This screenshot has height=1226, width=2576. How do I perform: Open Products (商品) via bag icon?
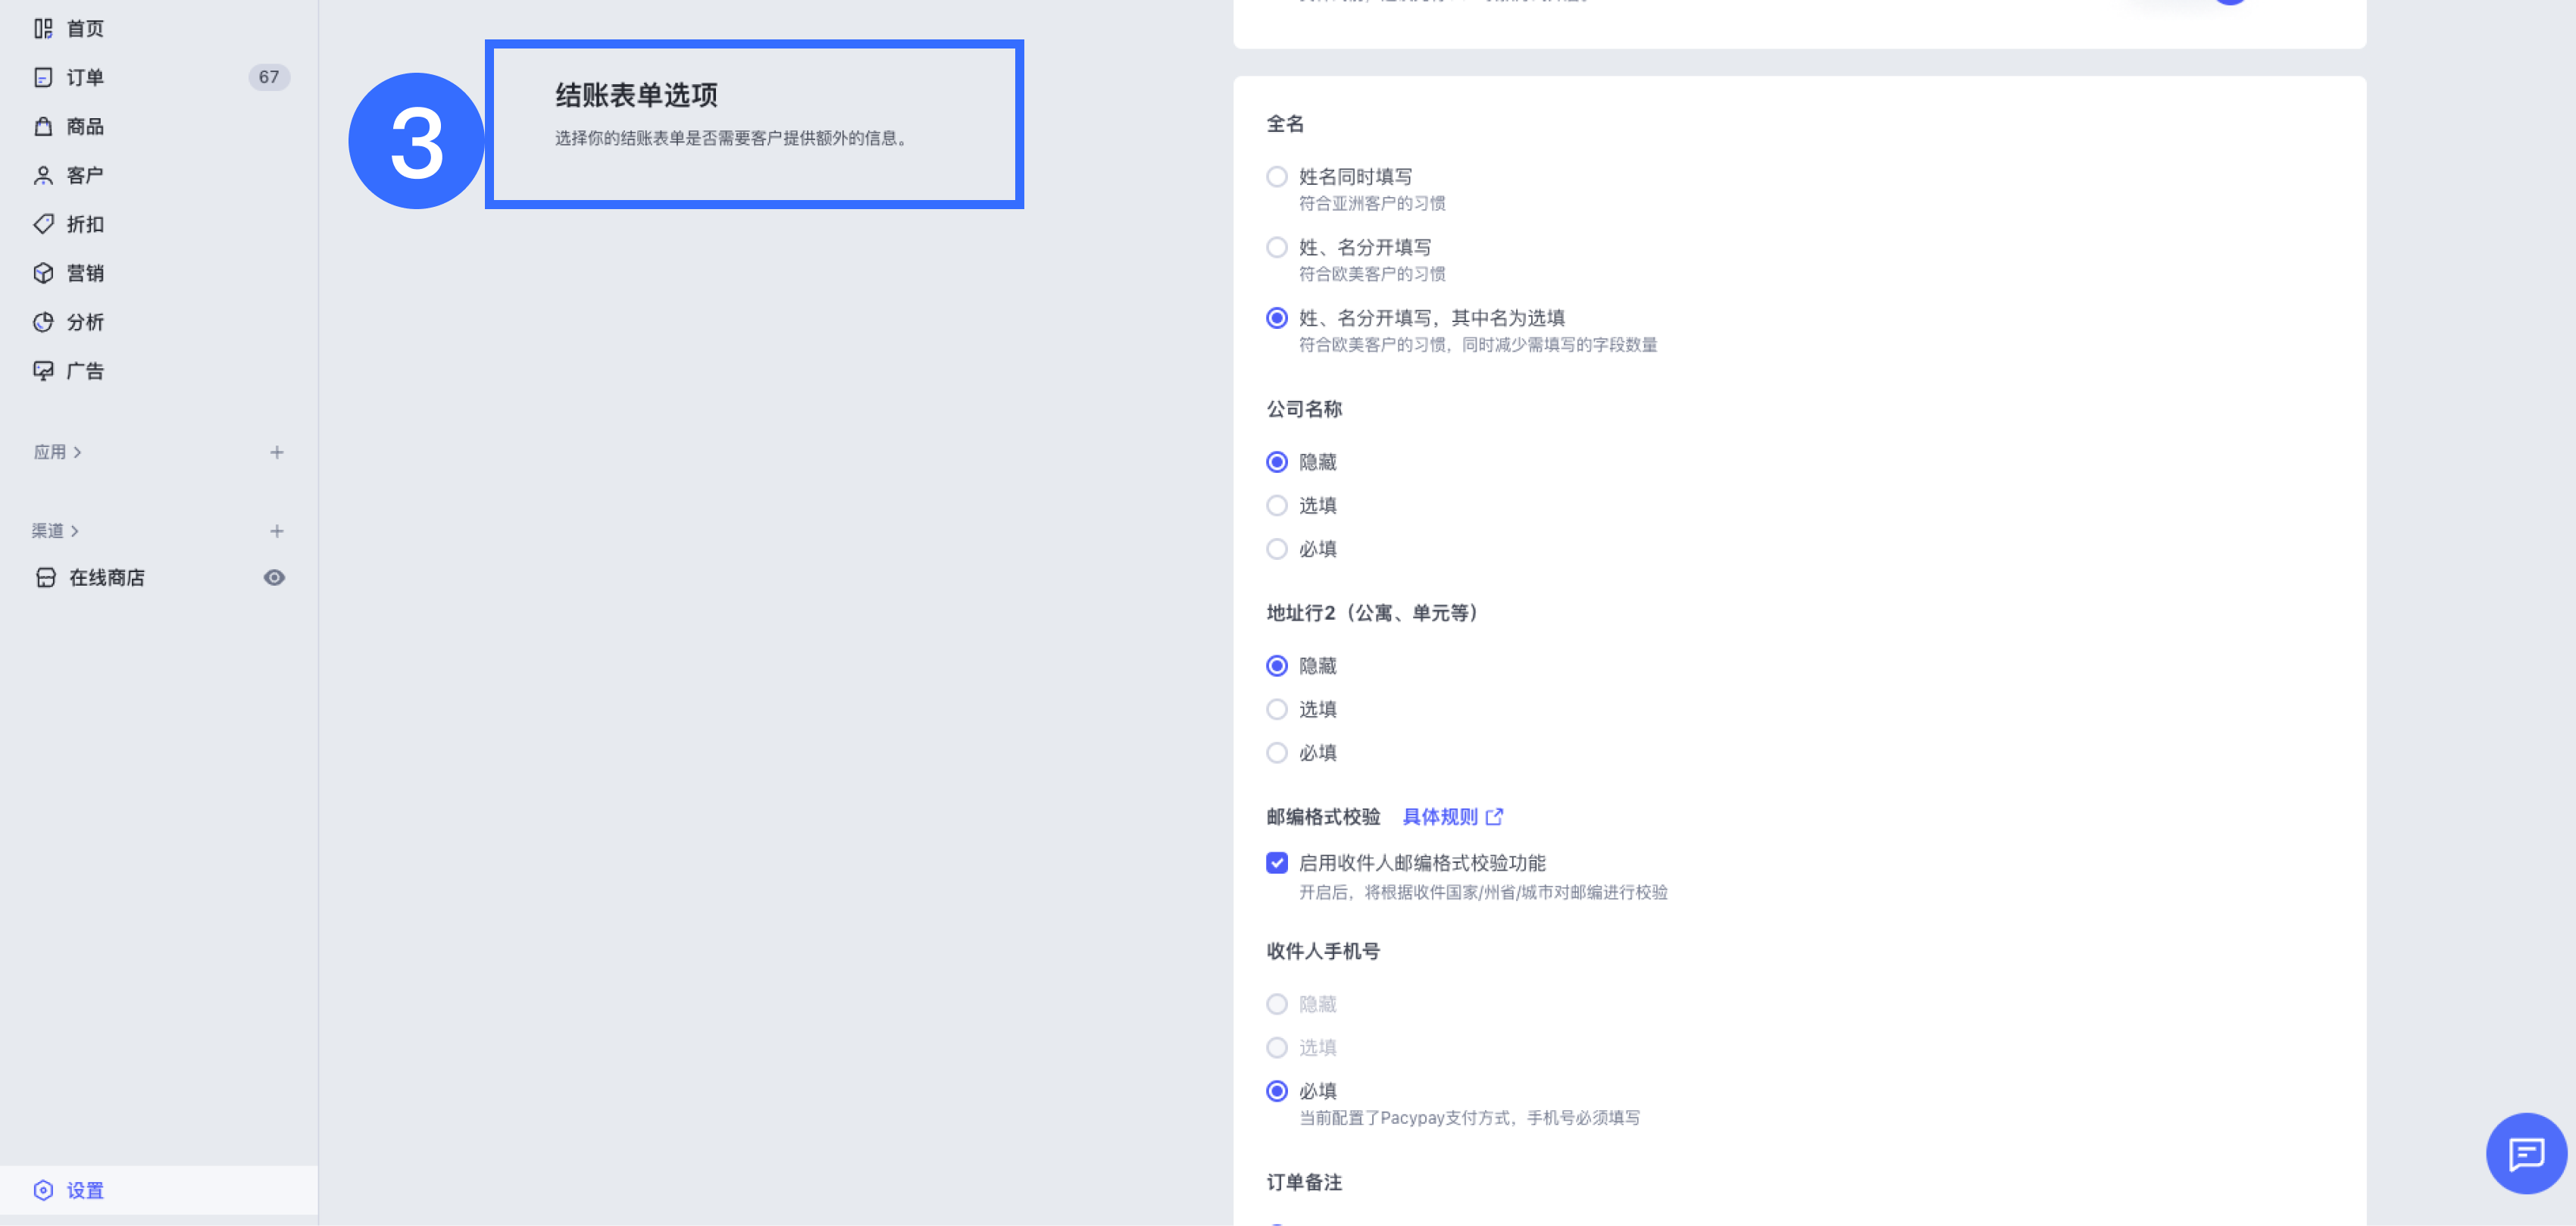[43, 127]
